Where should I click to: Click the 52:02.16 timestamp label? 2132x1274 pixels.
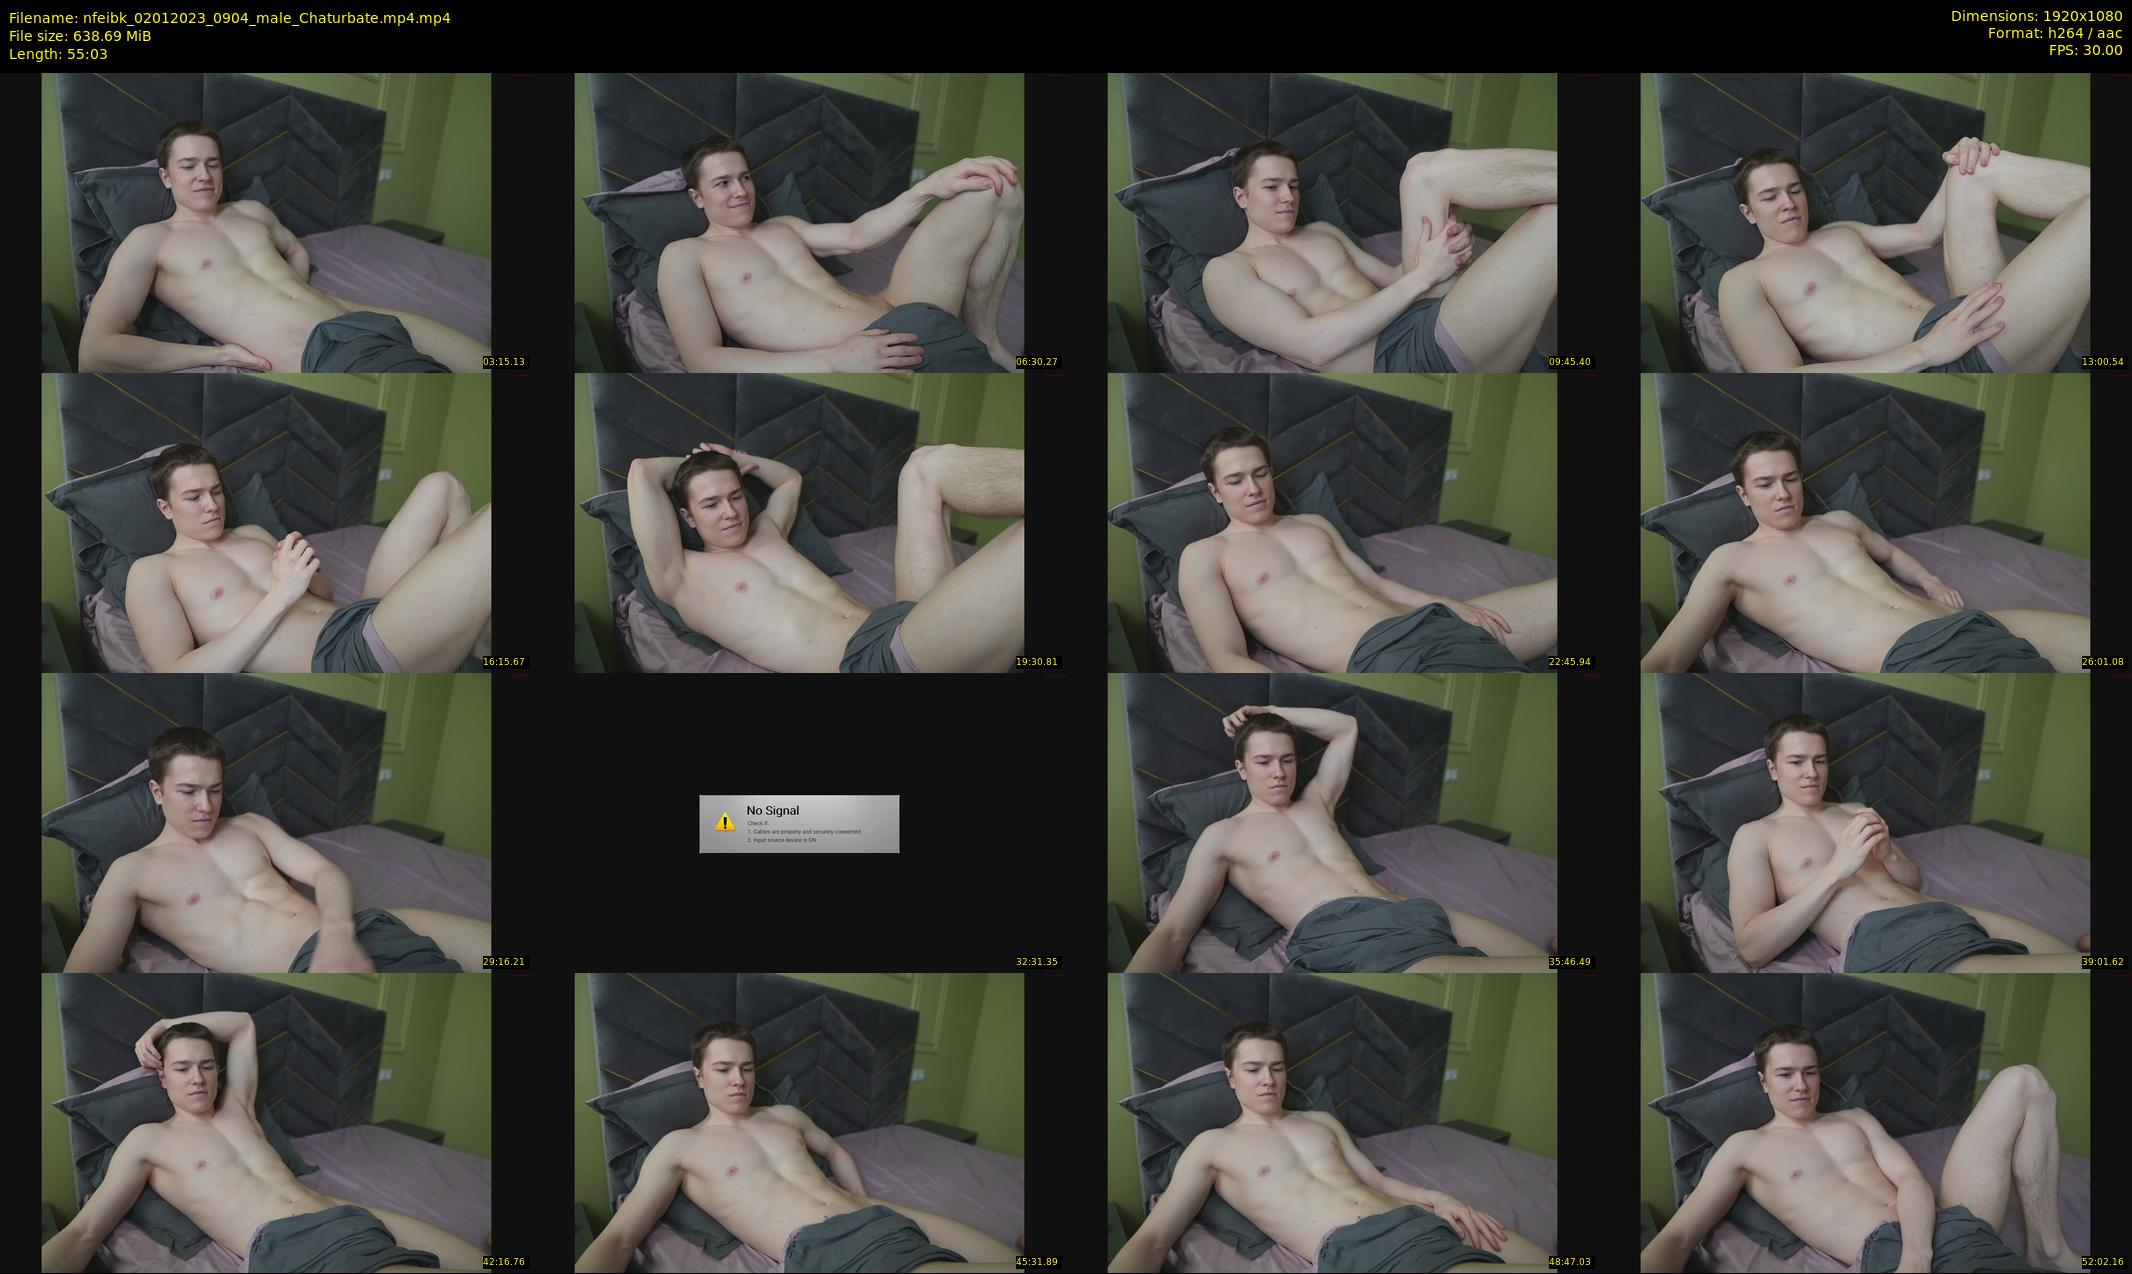click(x=2103, y=1262)
